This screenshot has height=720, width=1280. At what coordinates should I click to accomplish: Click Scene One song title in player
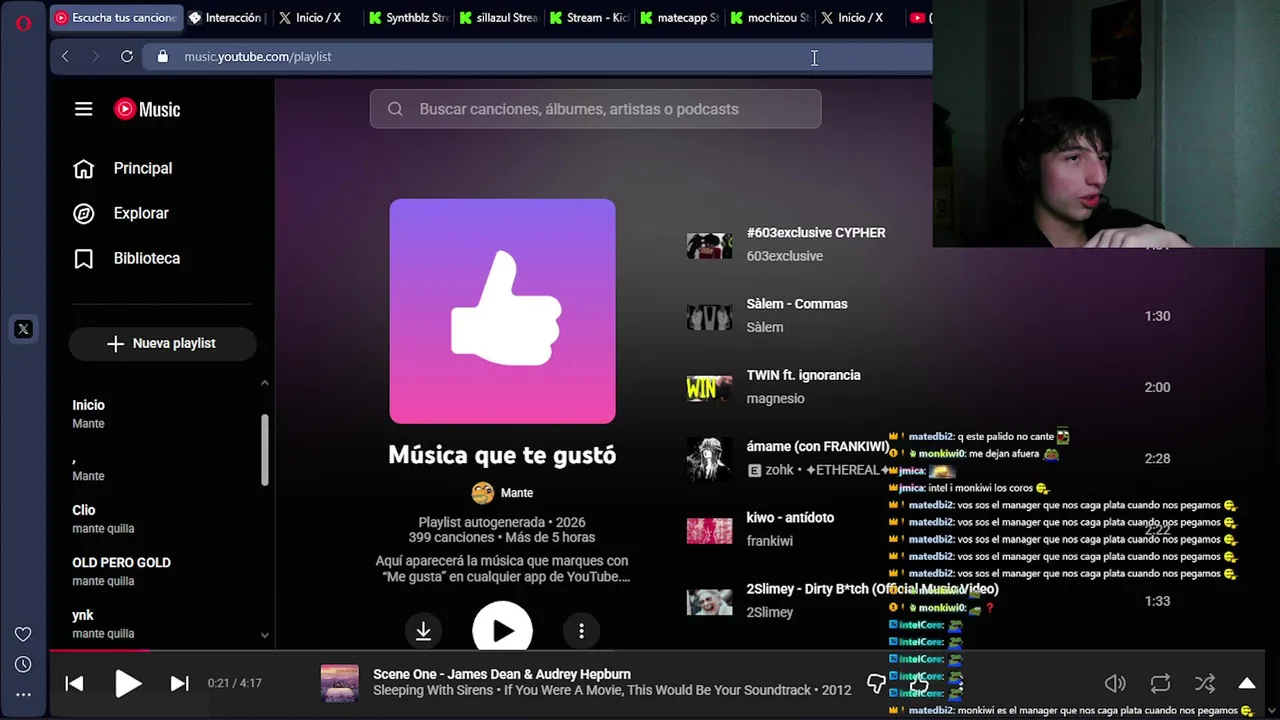(502, 674)
